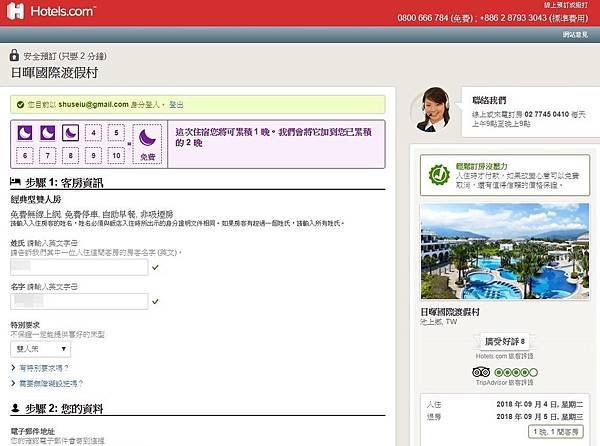Click the 登出 sign out link
Viewport: 600px width, 446px height.
176,104
